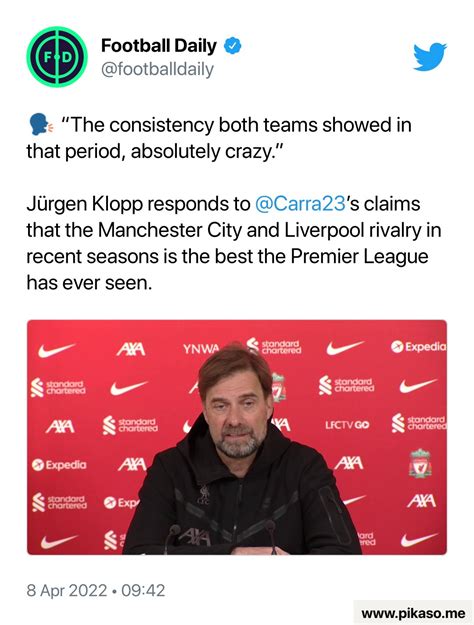Click the YNWA text on backdrop
This screenshot has height=625, width=474.
click(x=201, y=349)
